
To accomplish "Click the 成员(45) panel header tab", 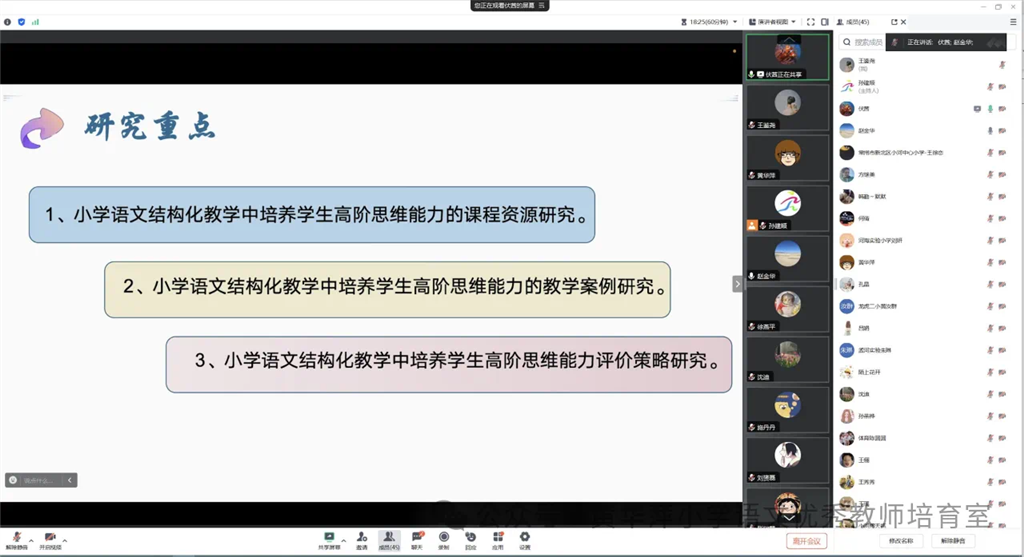I will (x=853, y=22).
